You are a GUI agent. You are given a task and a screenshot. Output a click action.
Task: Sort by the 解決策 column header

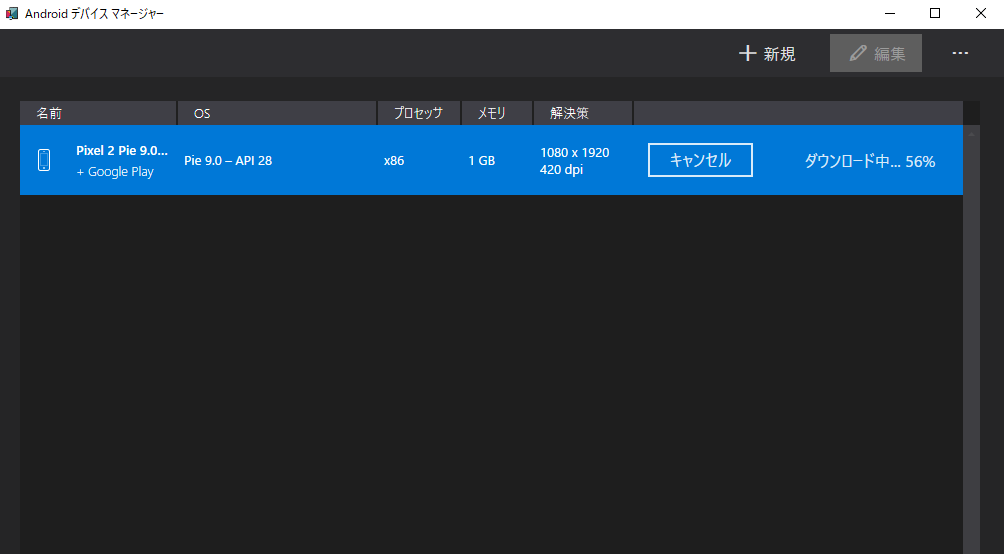pos(583,113)
